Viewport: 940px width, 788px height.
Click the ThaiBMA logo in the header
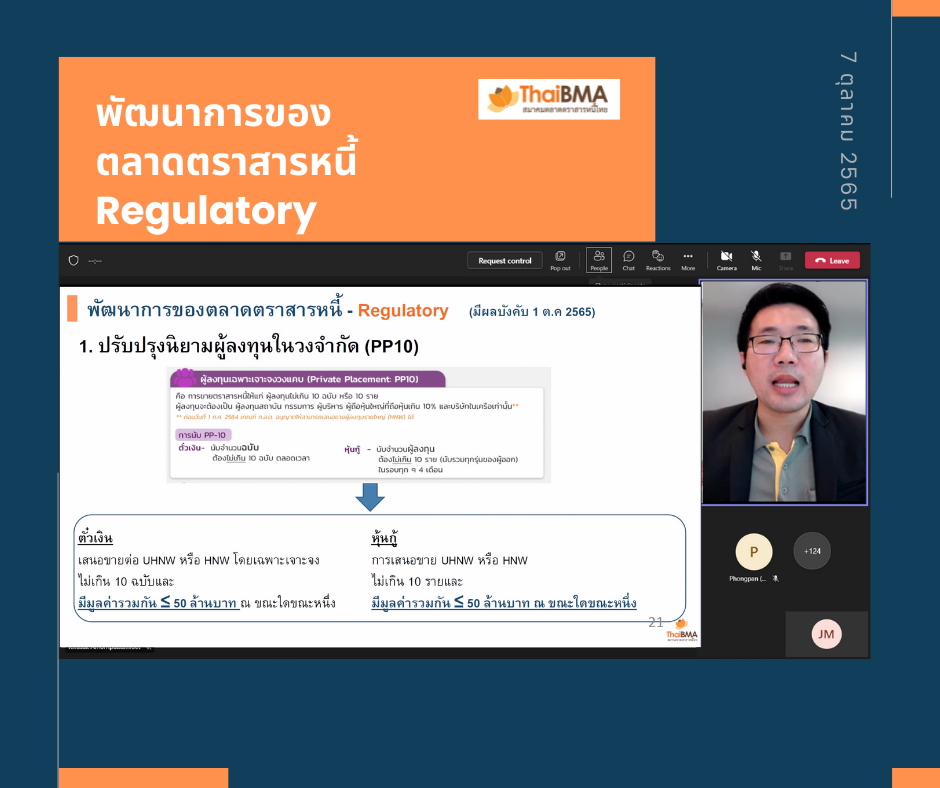(548, 99)
